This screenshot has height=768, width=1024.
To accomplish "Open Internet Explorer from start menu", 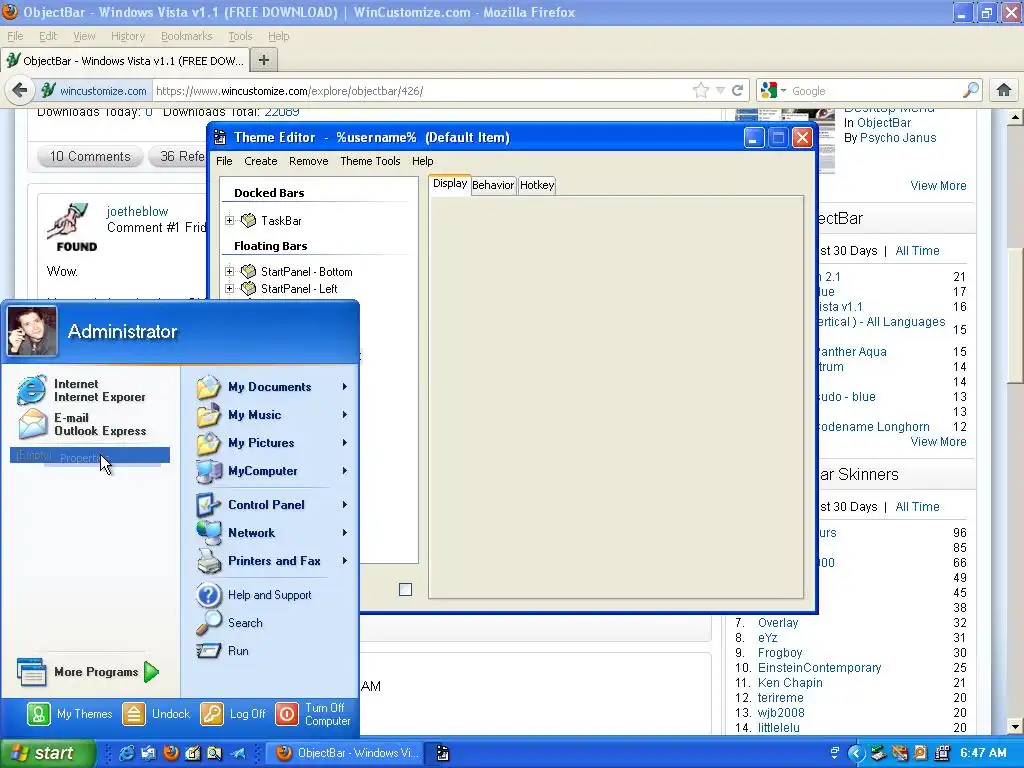I will (x=82, y=390).
